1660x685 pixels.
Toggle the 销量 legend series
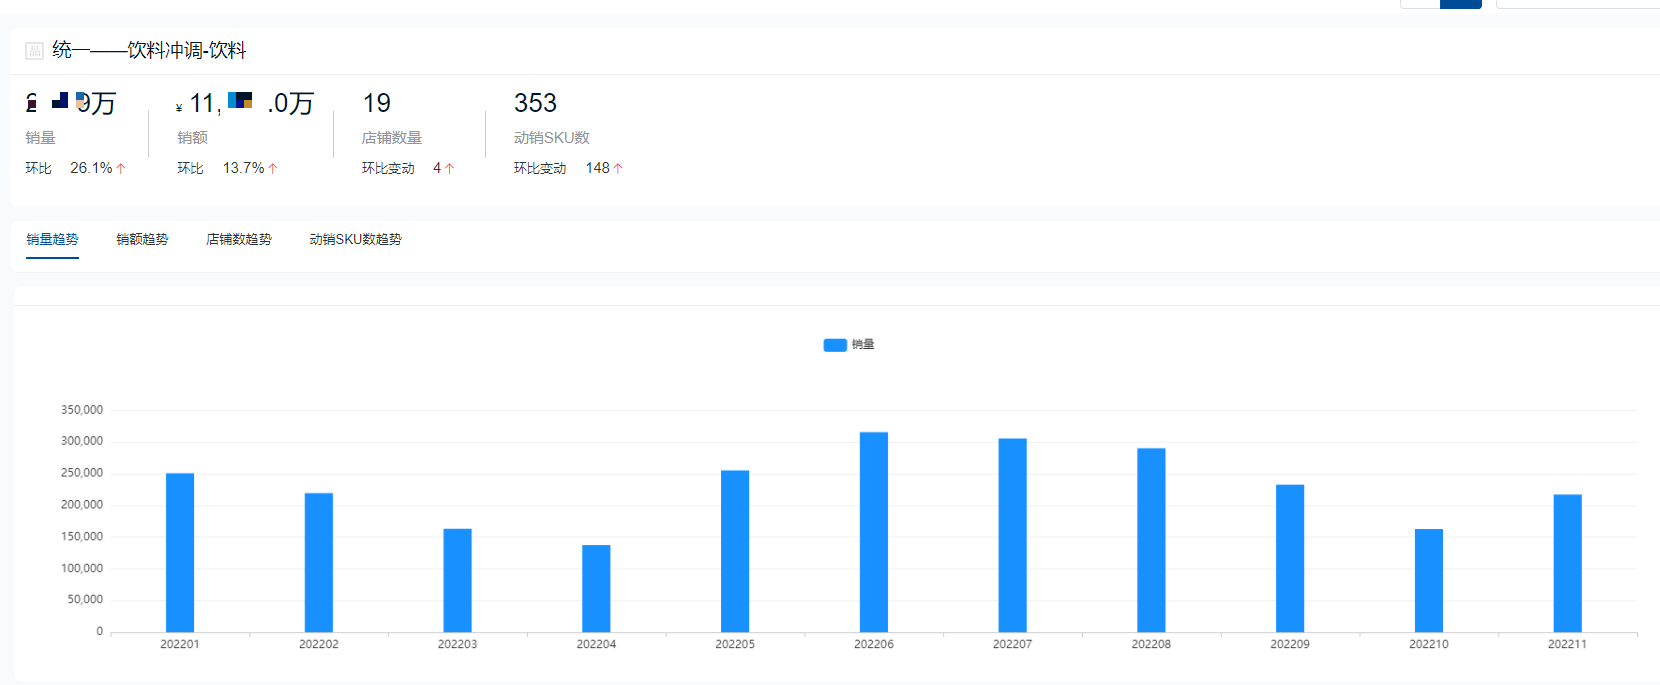point(849,344)
